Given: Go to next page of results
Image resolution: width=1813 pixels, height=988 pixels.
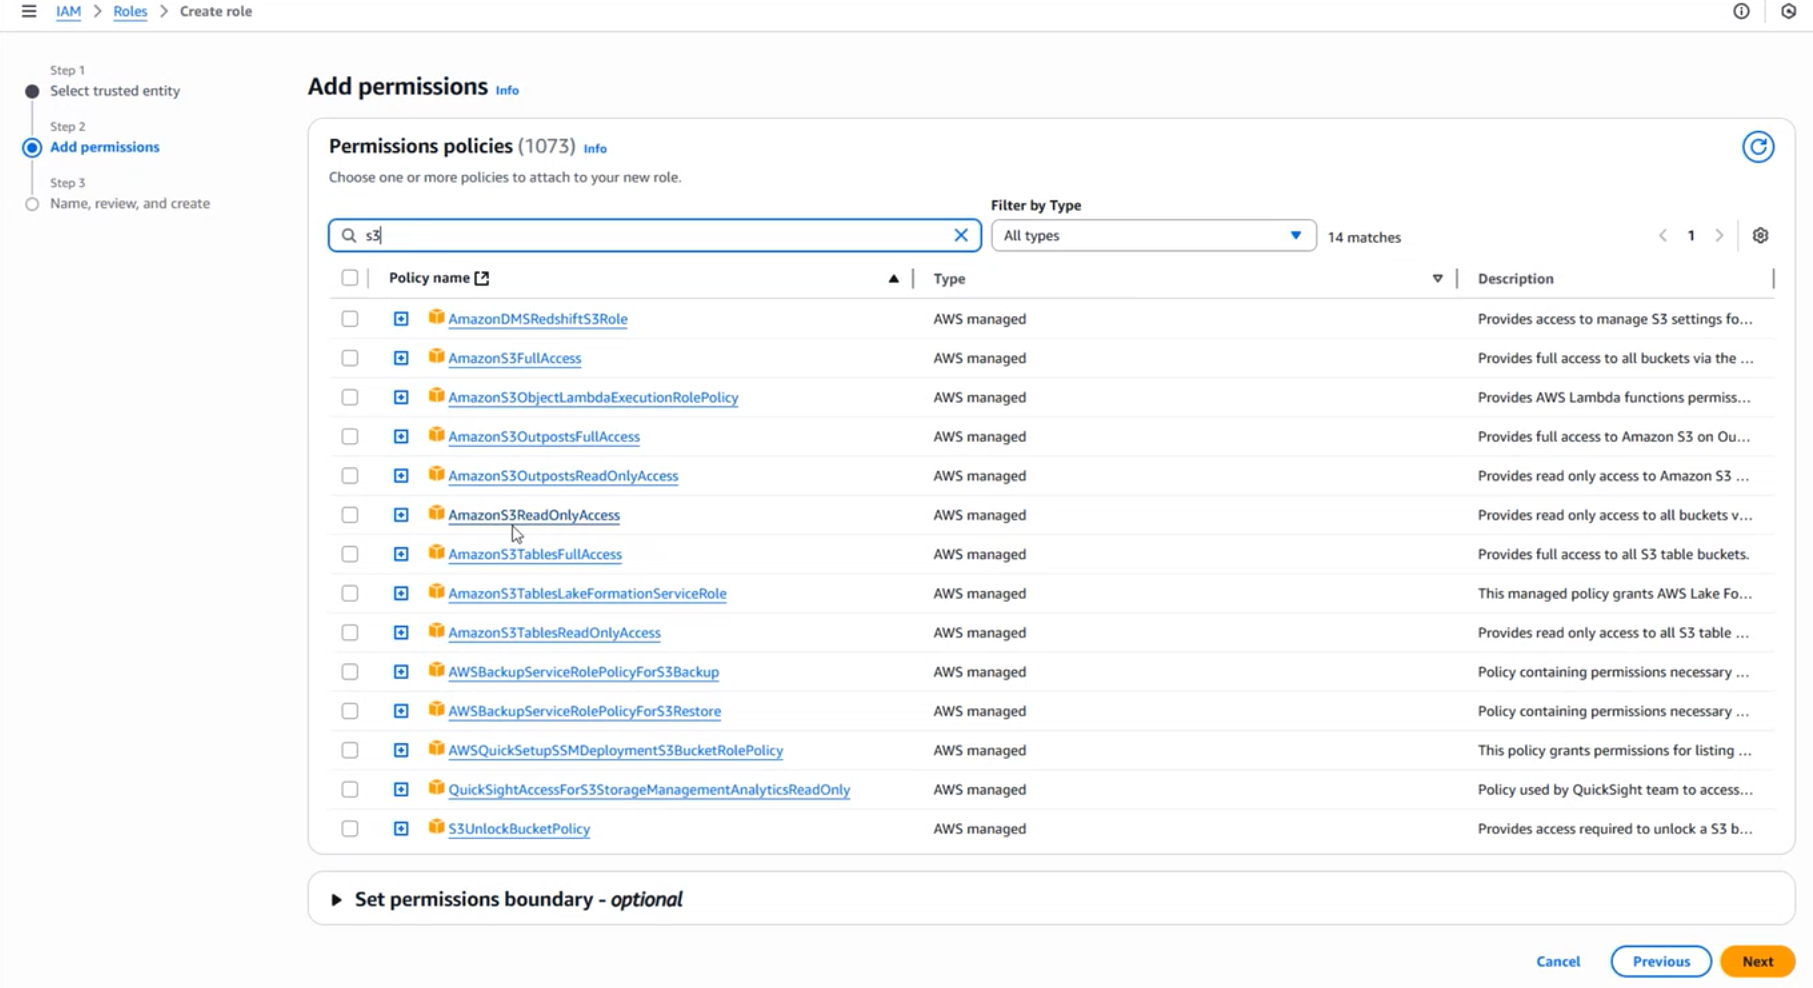Looking at the screenshot, I should point(1719,236).
